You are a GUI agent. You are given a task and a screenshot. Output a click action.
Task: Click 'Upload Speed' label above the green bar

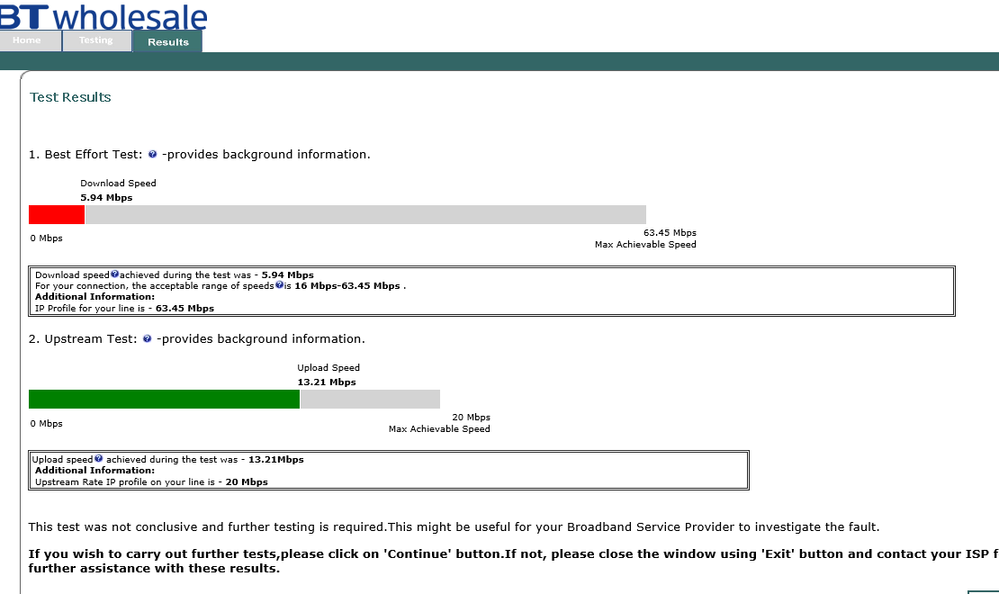point(328,368)
